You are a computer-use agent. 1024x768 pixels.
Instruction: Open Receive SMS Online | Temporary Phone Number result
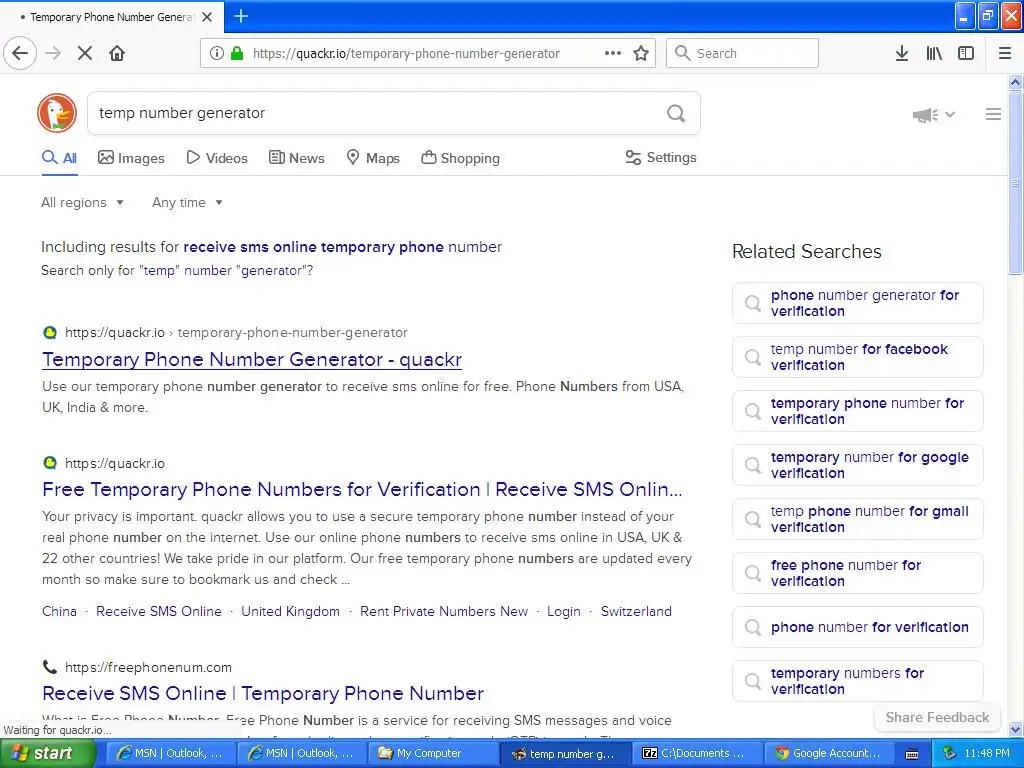(x=263, y=693)
